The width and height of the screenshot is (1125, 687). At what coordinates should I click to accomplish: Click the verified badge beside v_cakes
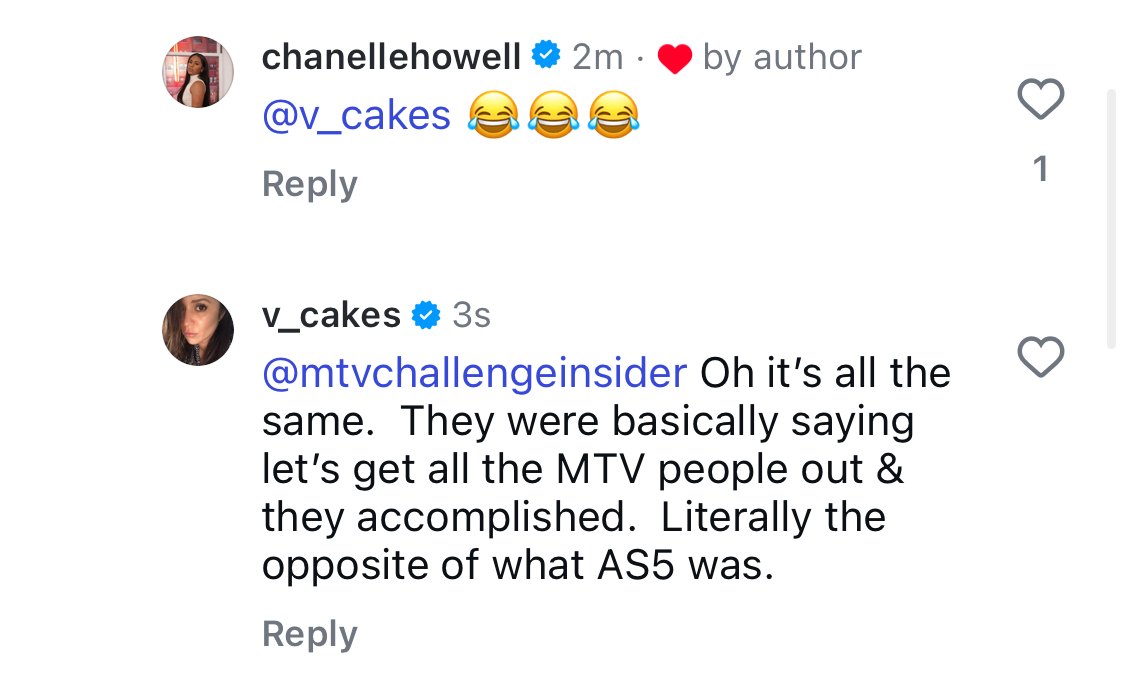click(425, 315)
